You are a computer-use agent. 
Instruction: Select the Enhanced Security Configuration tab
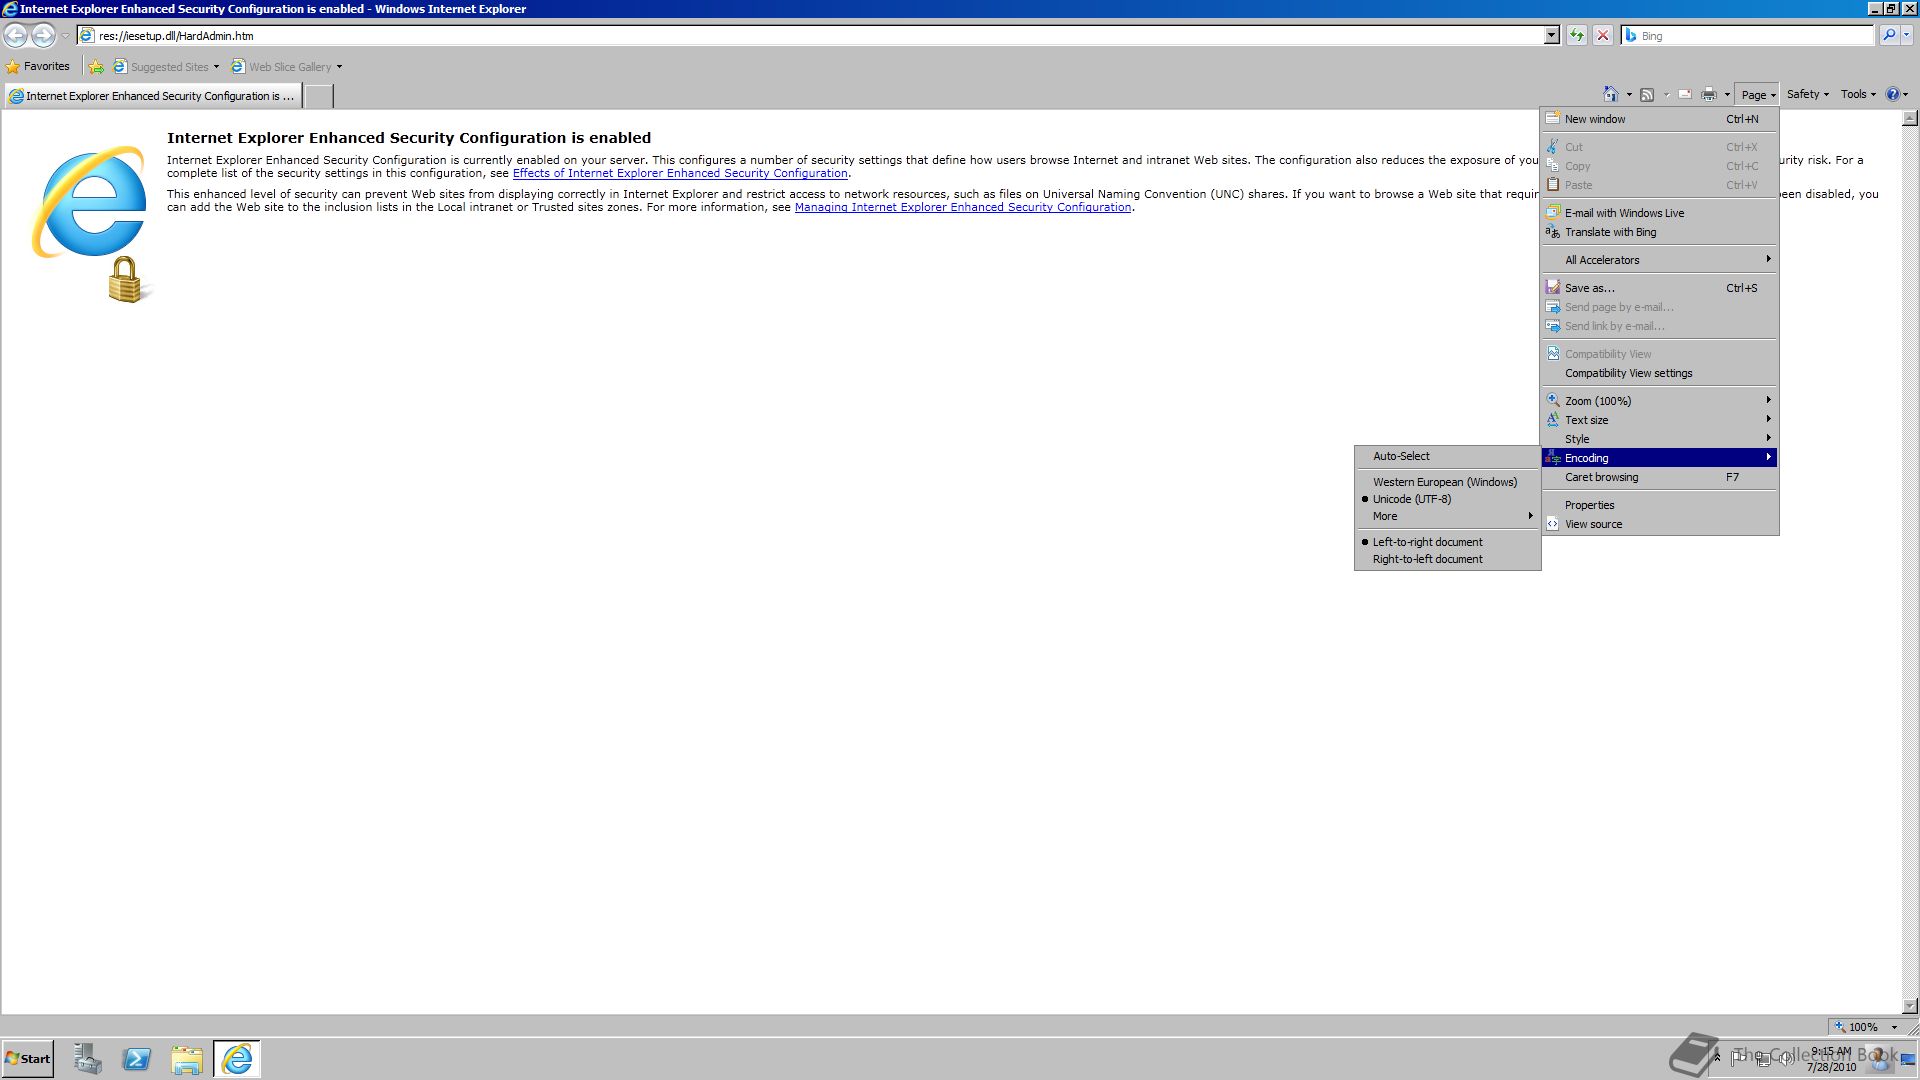click(153, 96)
